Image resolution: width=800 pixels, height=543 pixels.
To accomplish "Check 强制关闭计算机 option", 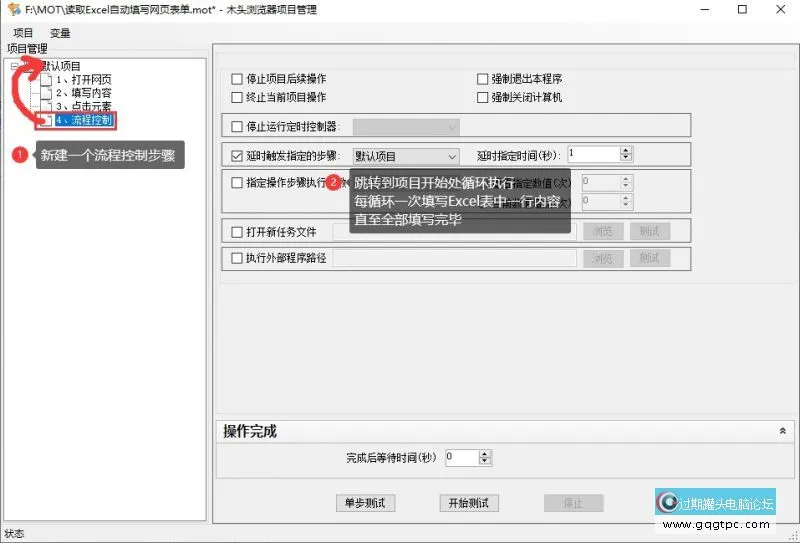I will click(482, 97).
